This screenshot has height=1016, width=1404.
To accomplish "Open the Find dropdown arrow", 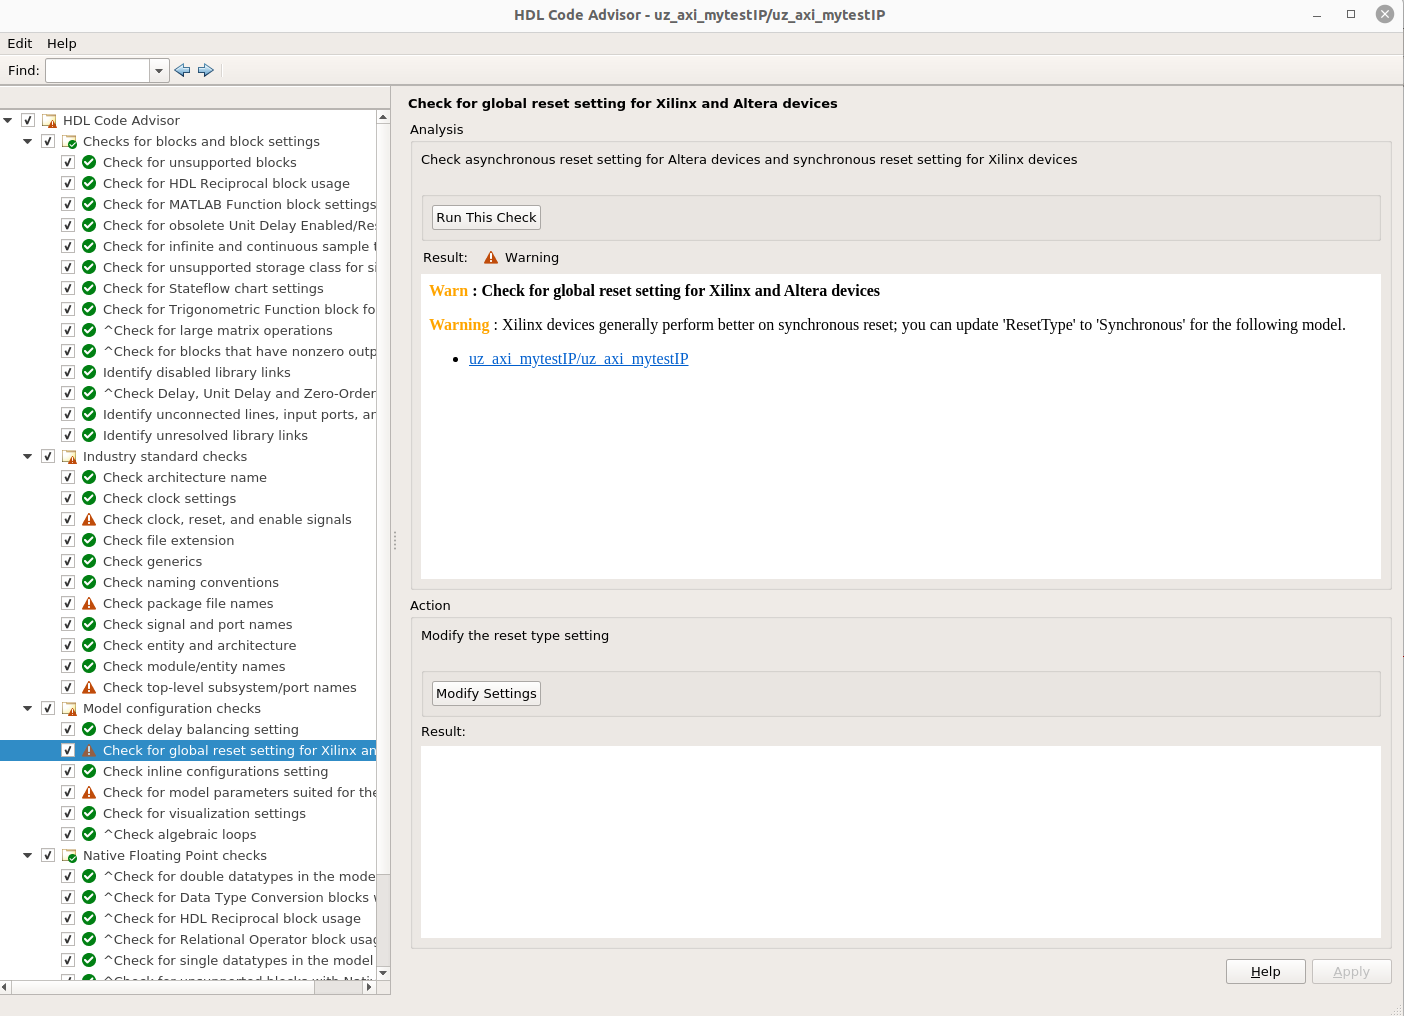I will tap(159, 71).
